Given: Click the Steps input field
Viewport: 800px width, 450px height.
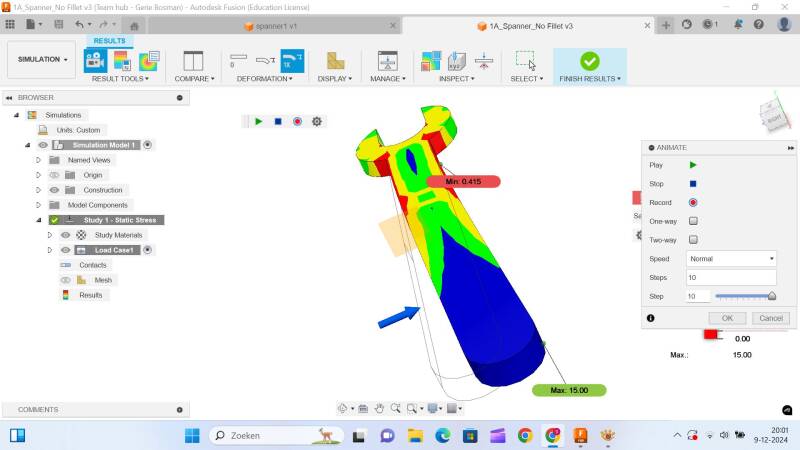Looking at the screenshot, I should tap(731, 278).
